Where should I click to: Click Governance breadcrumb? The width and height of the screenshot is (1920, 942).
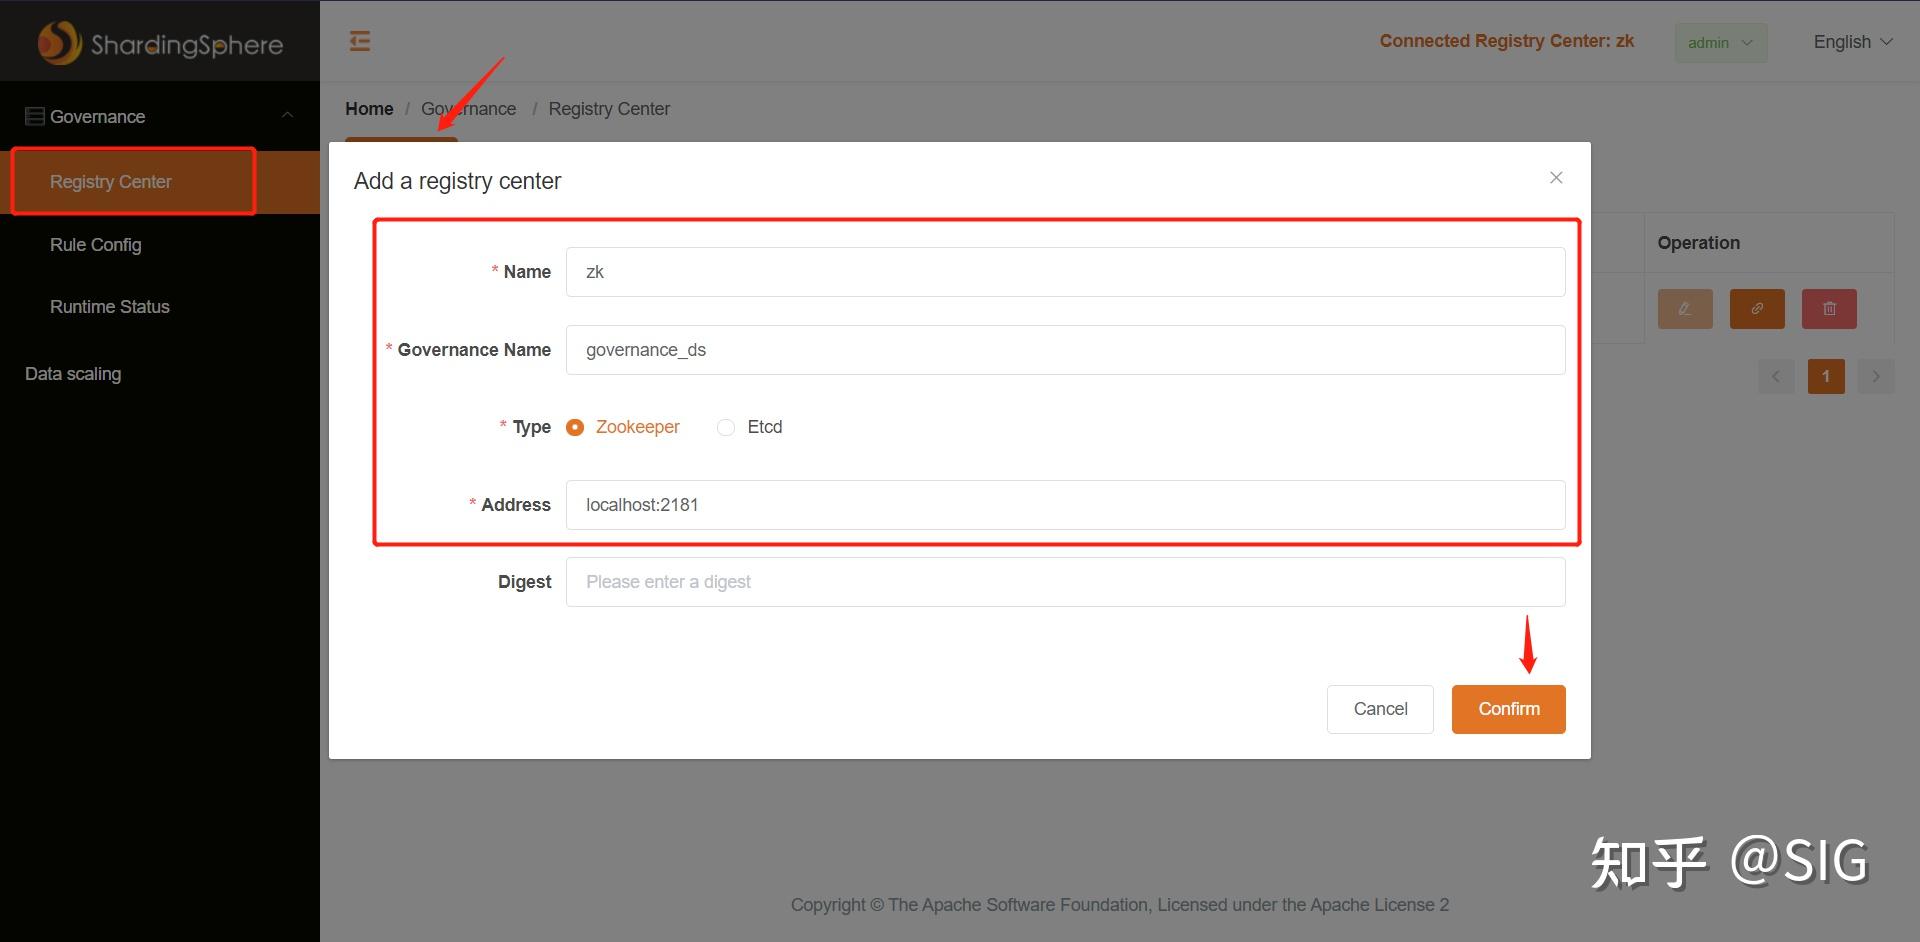468,109
